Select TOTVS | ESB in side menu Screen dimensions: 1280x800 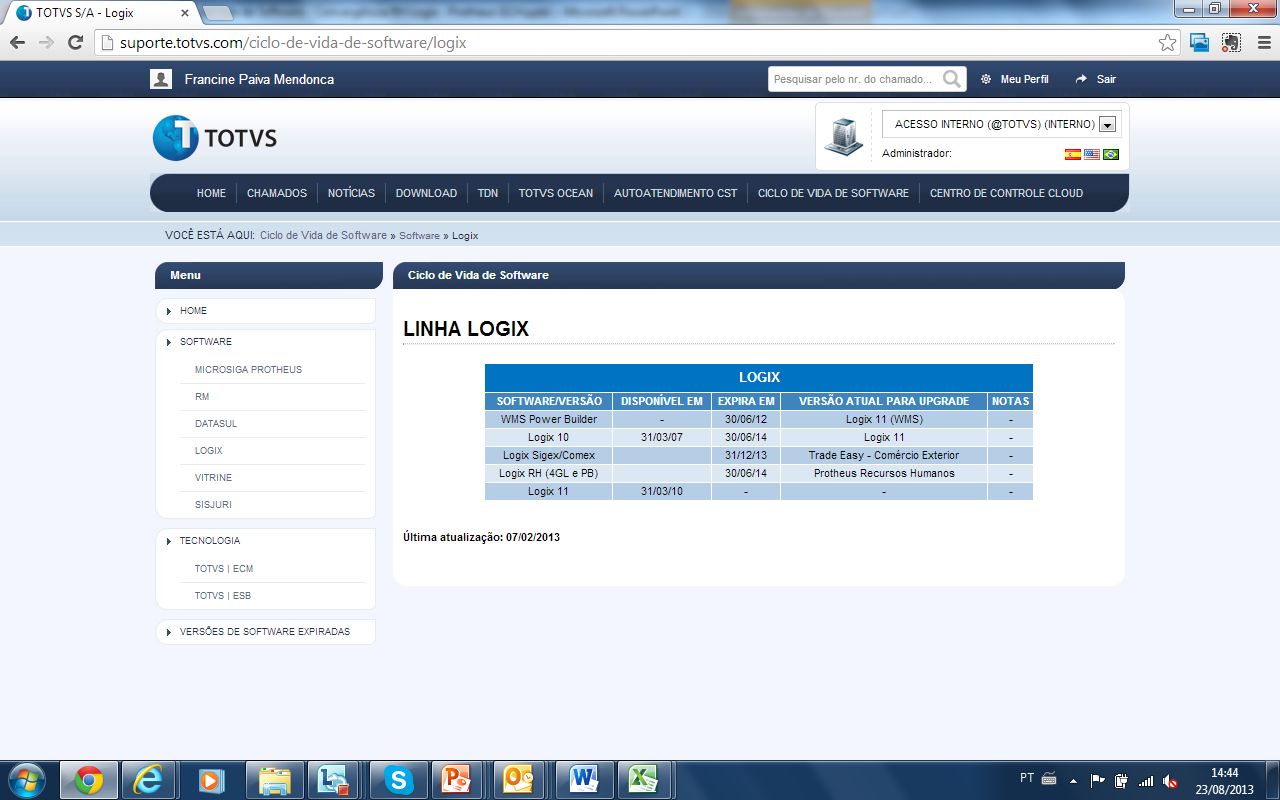(223, 596)
